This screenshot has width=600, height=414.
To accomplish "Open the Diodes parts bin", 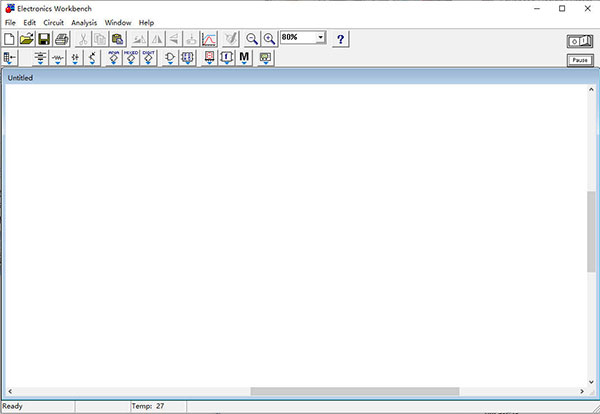I will point(75,58).
